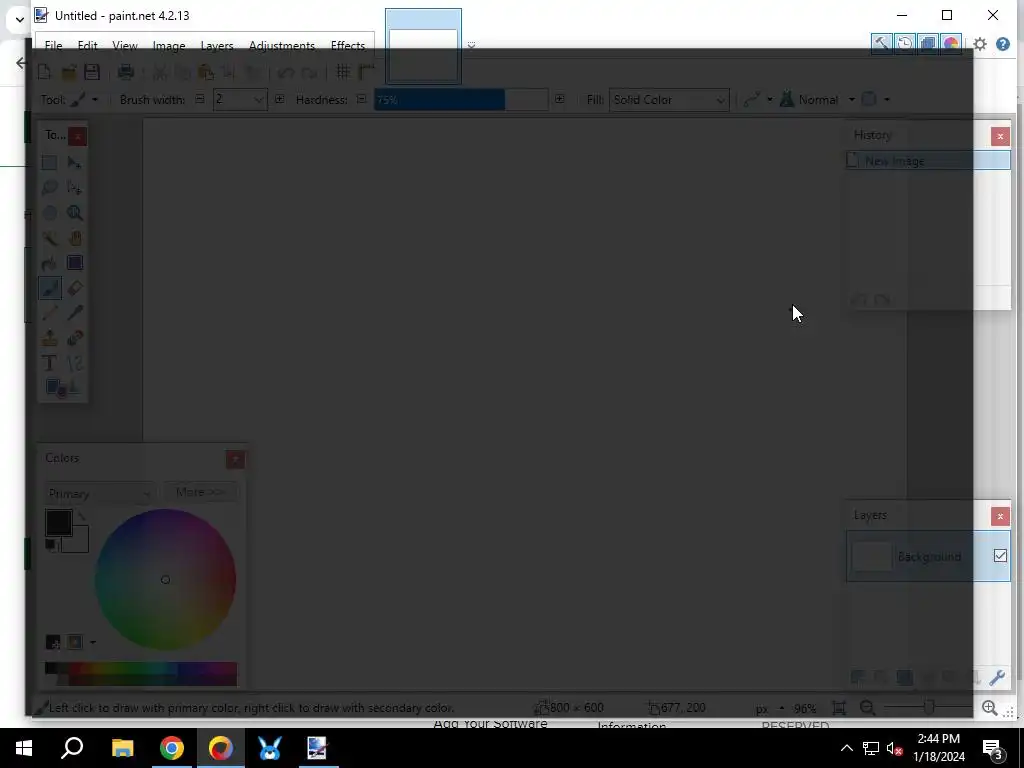
Task: Toggle the rulers toolbar button
Action: point(366,72)
